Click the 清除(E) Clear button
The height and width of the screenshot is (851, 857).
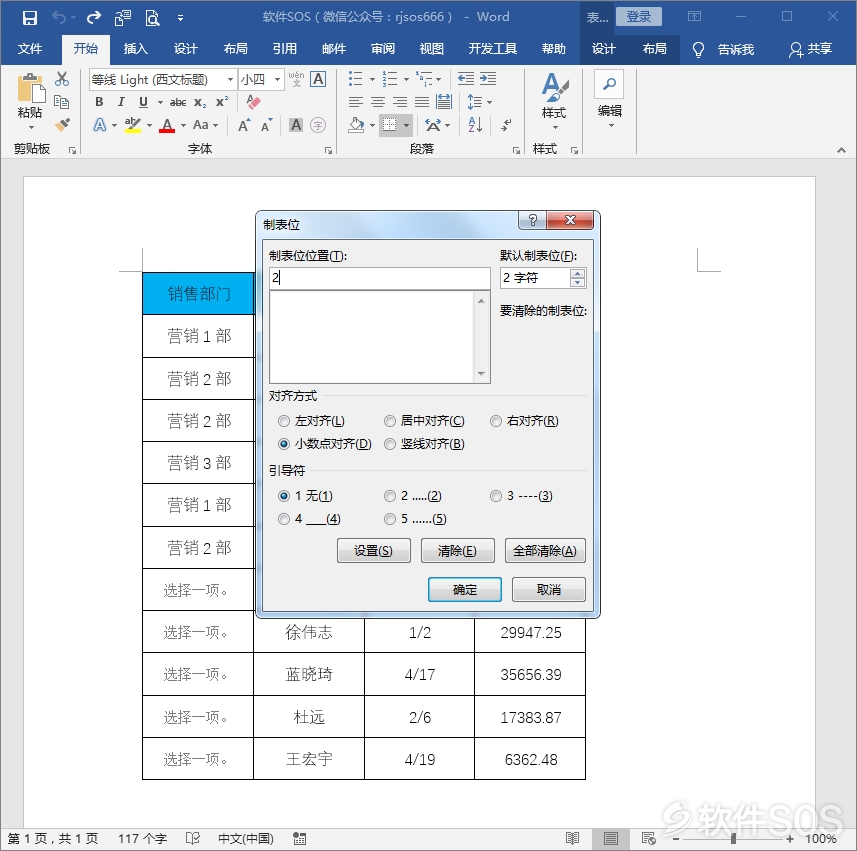(x=457, y=550)
